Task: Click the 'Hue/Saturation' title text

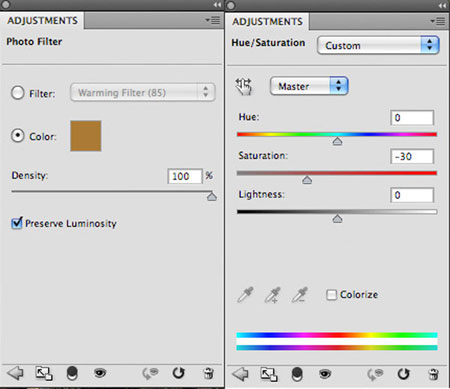Action: click(x=268, y=43)
